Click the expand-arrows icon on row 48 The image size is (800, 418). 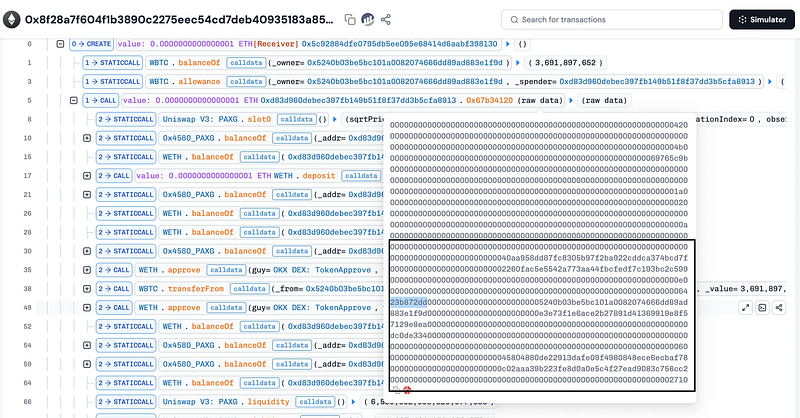click(746, 307)
